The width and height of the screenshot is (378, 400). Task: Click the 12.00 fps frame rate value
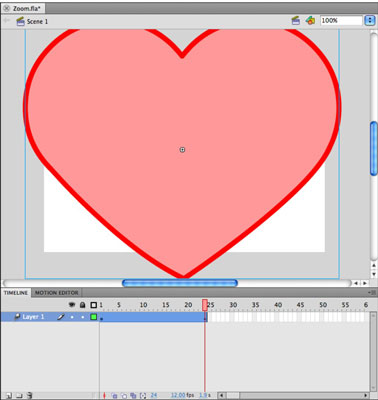click(182, 395)
